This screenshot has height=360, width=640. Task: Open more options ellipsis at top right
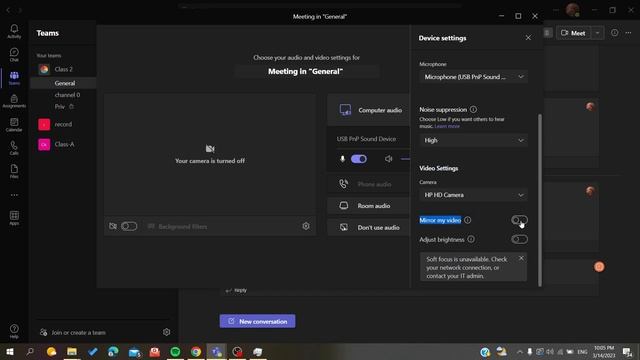click(x=628, y=33)
